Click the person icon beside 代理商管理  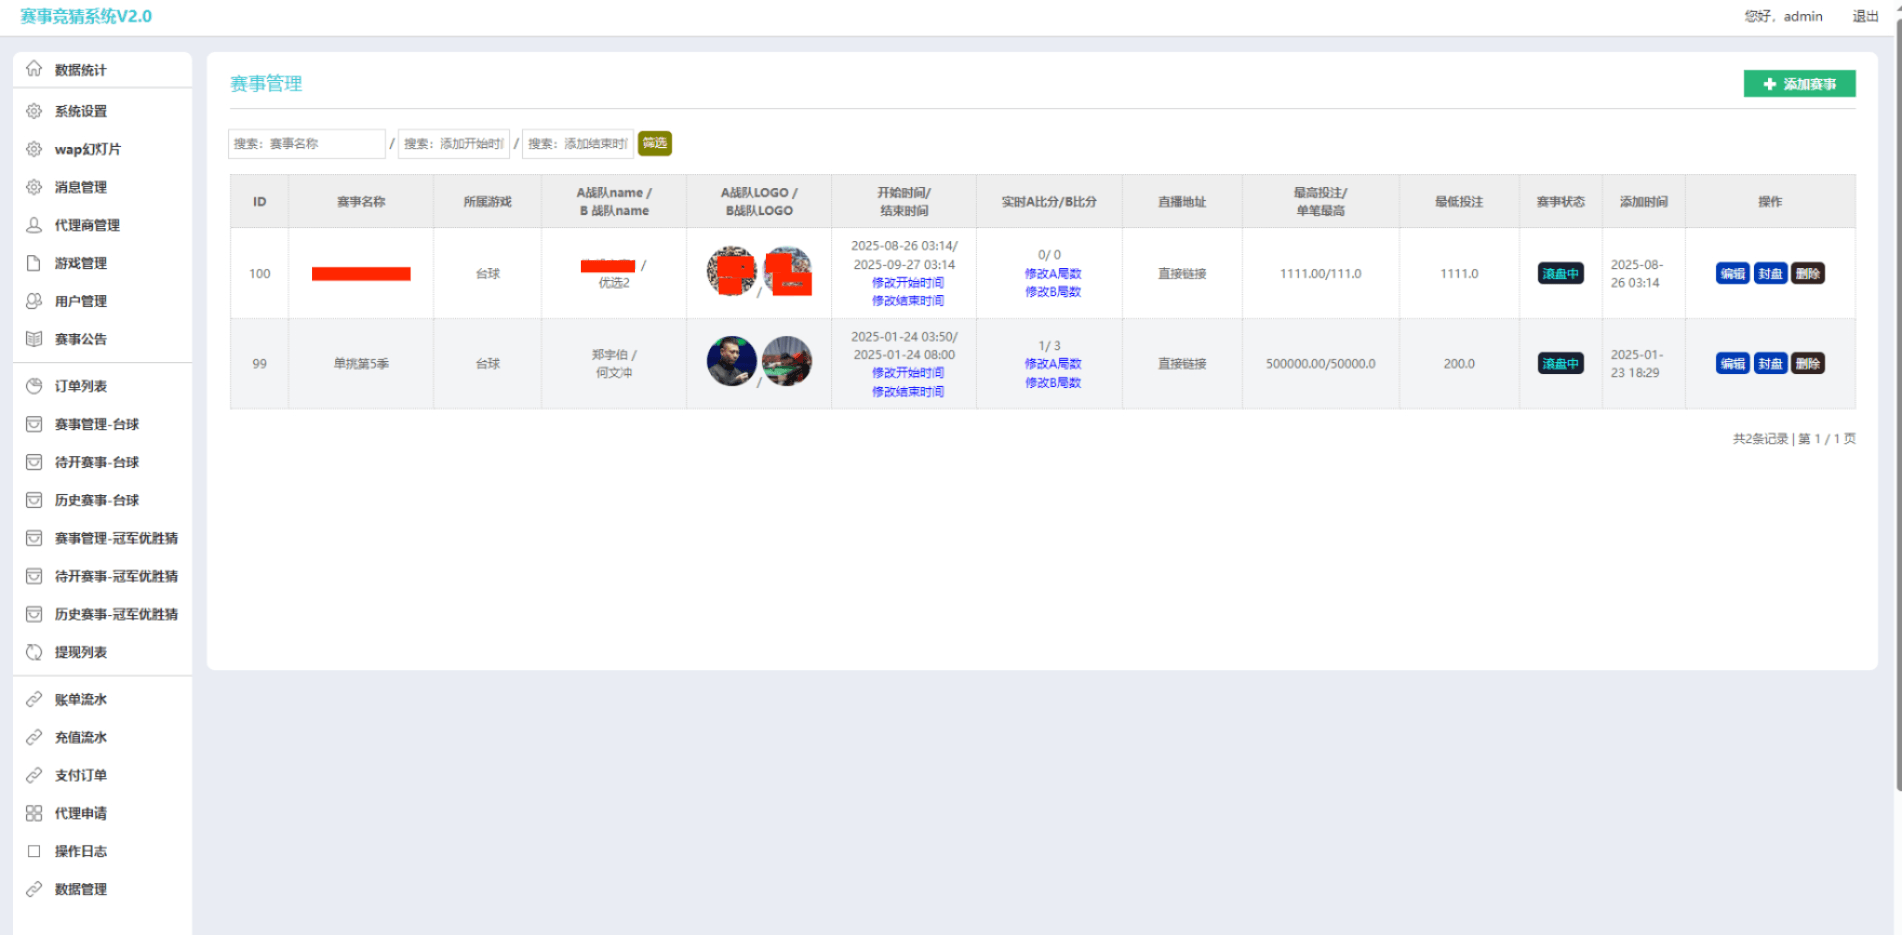34,225
